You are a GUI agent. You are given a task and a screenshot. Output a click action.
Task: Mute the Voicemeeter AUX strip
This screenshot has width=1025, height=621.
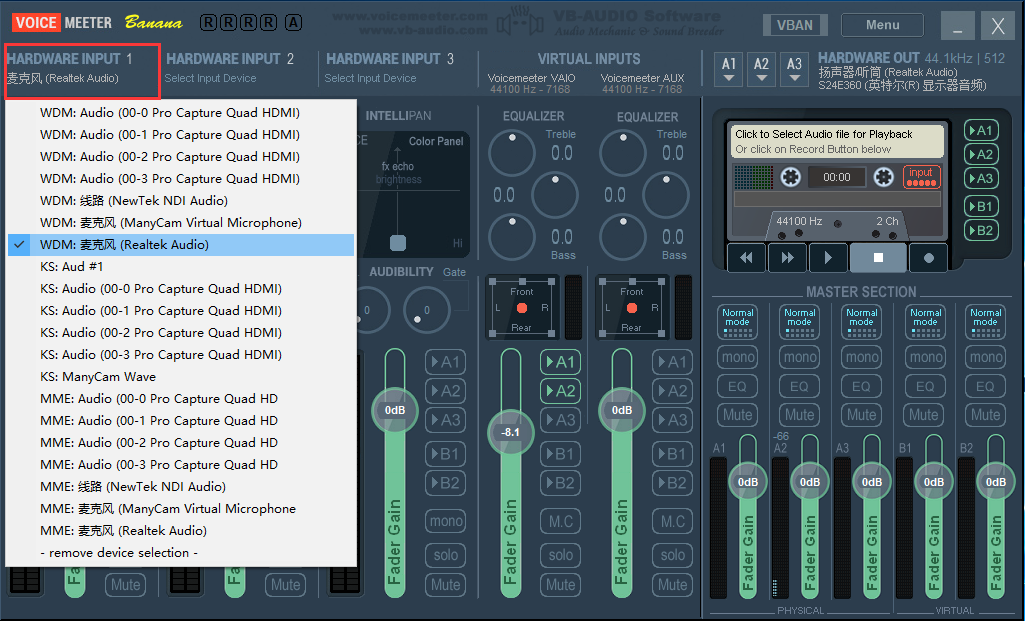tap(673, 584)
